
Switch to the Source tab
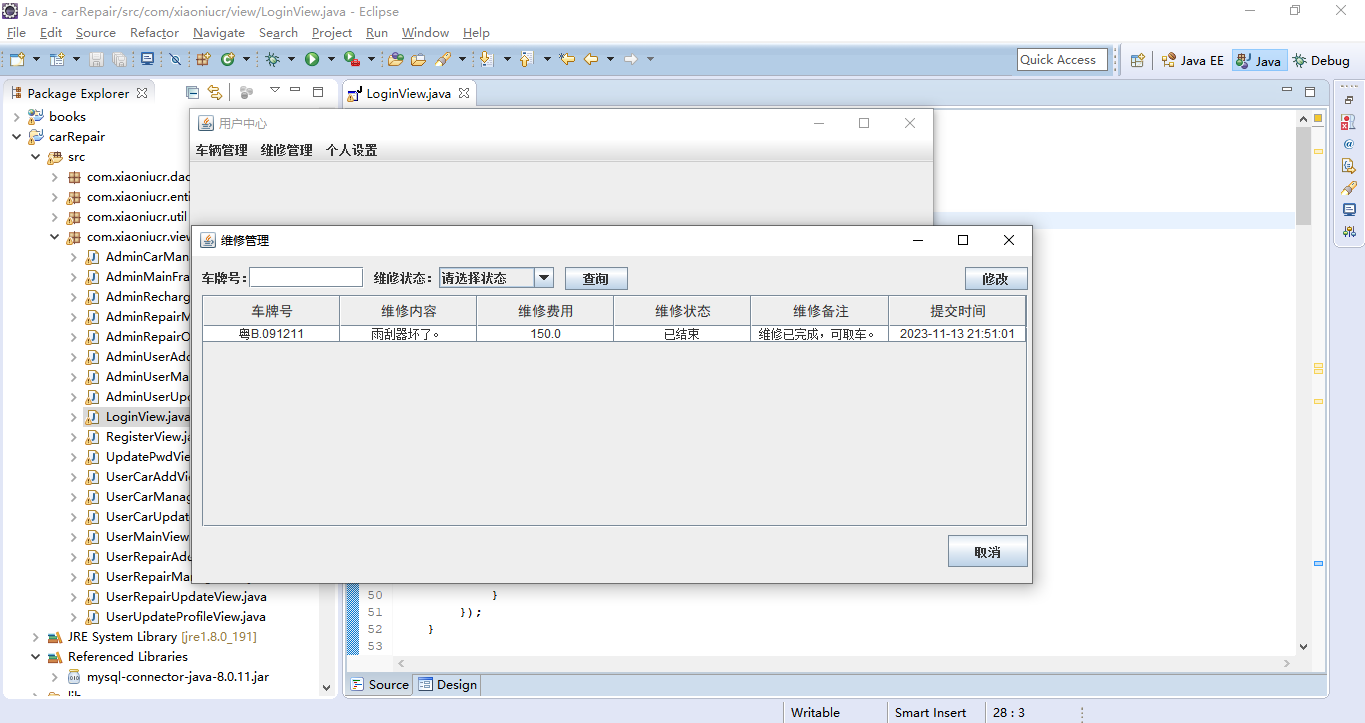pyautogui.click(x=379, y=685)
